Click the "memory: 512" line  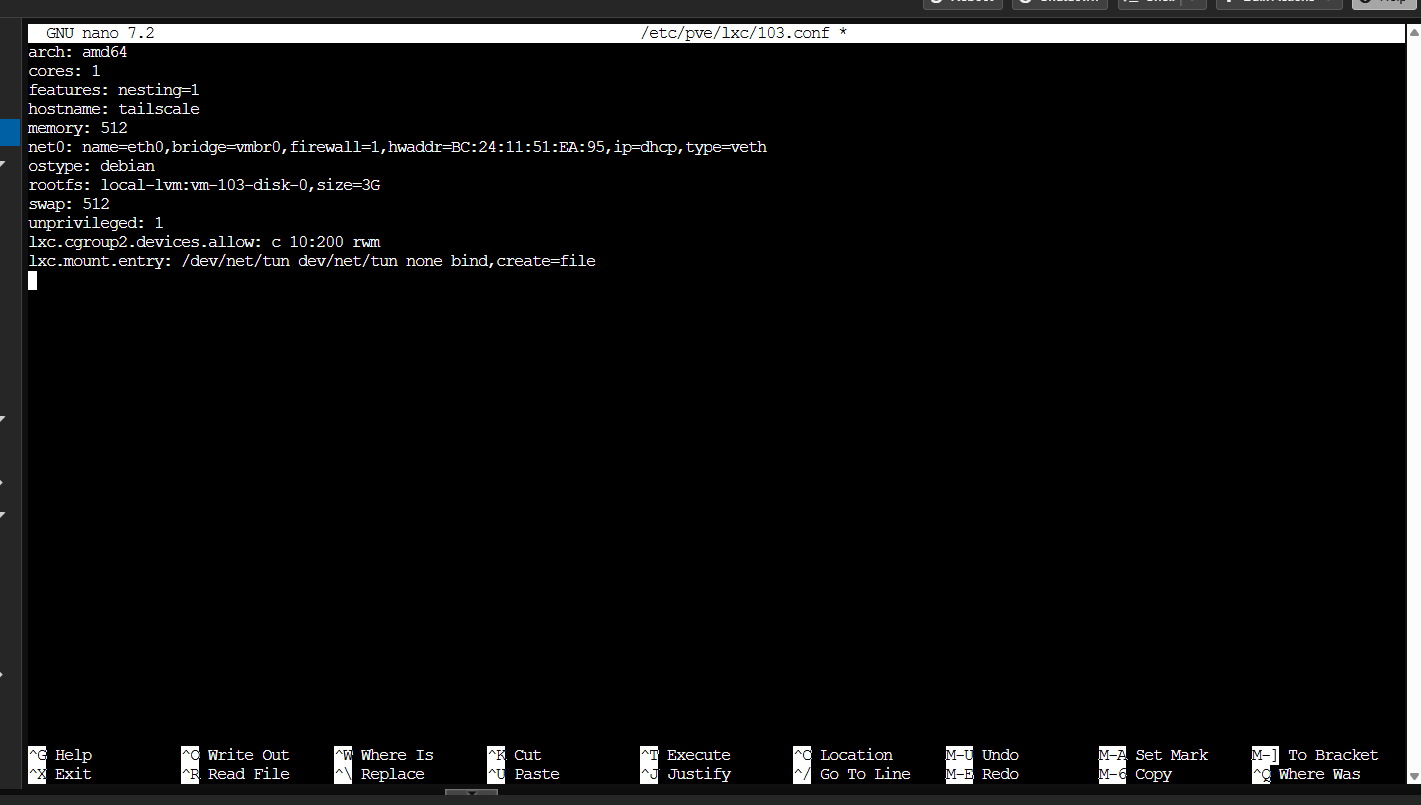point(78,128)
